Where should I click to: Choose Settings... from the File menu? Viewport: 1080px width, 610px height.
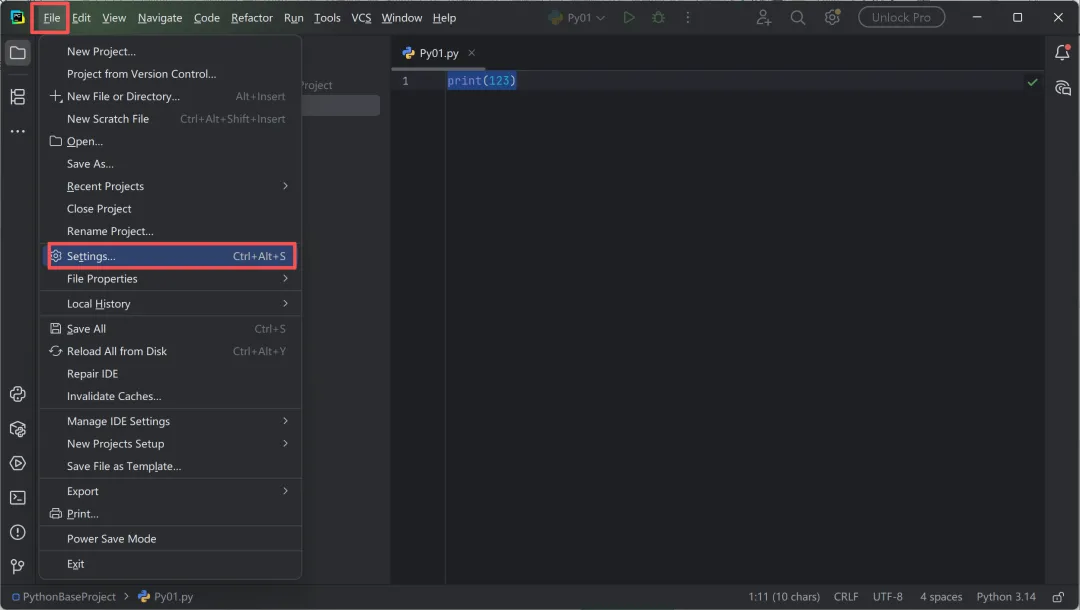pos(171,256)
